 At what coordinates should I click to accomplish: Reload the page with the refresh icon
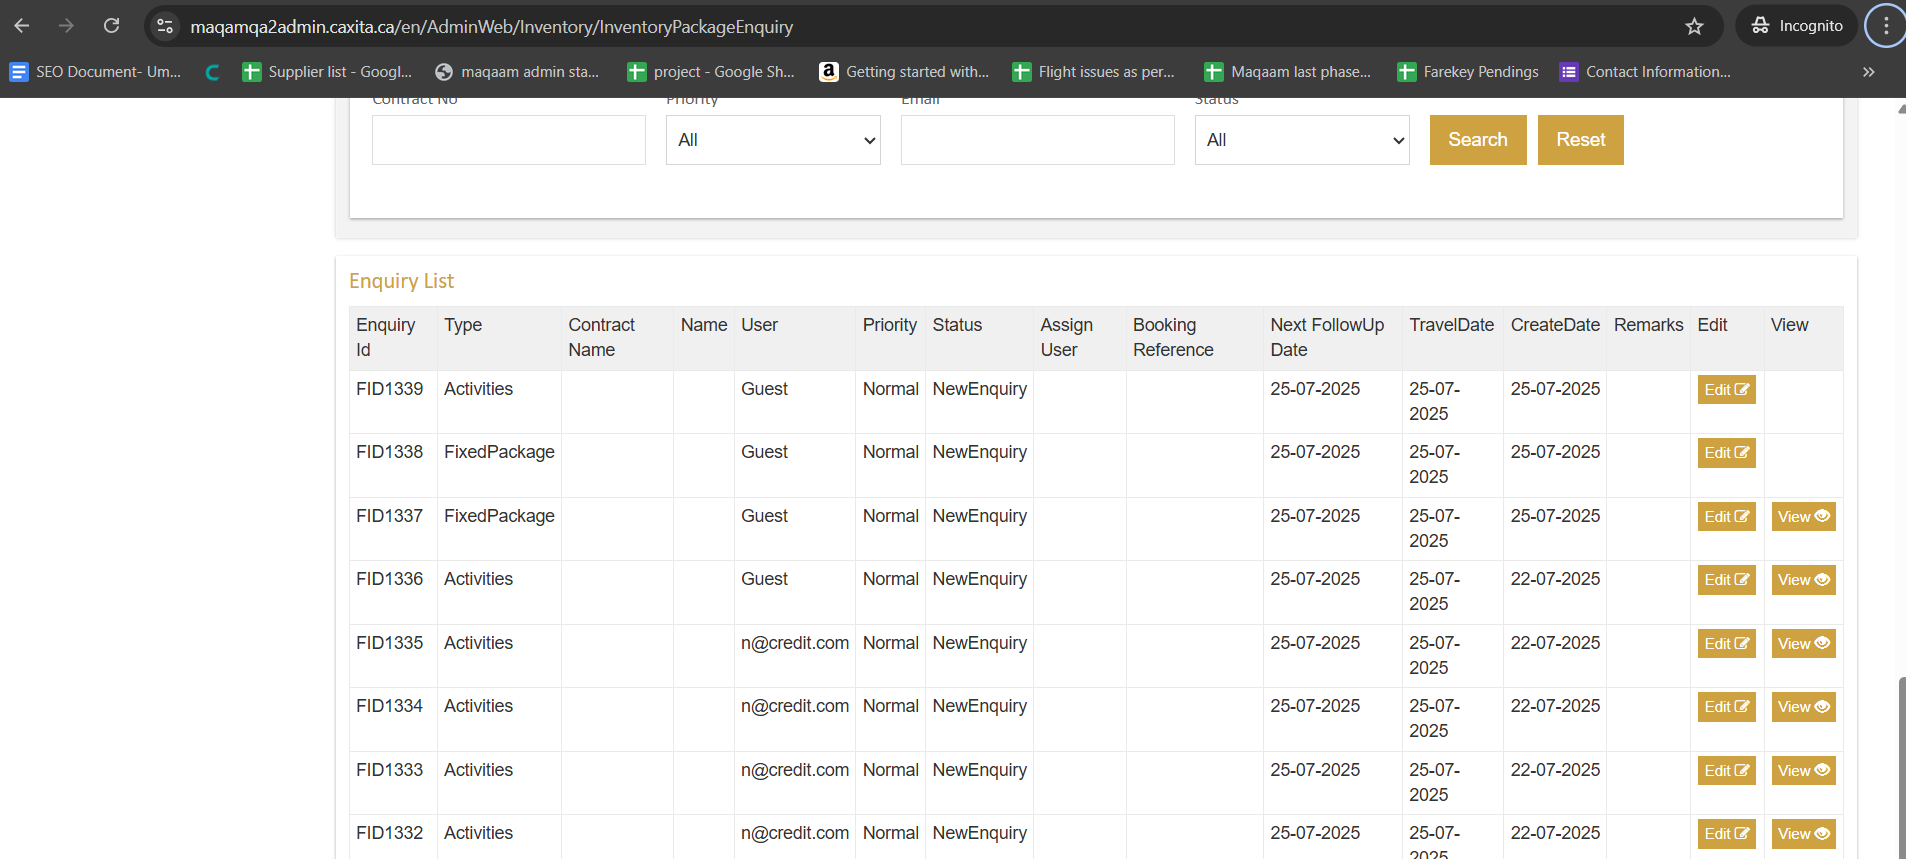click(x=112, y=26)
